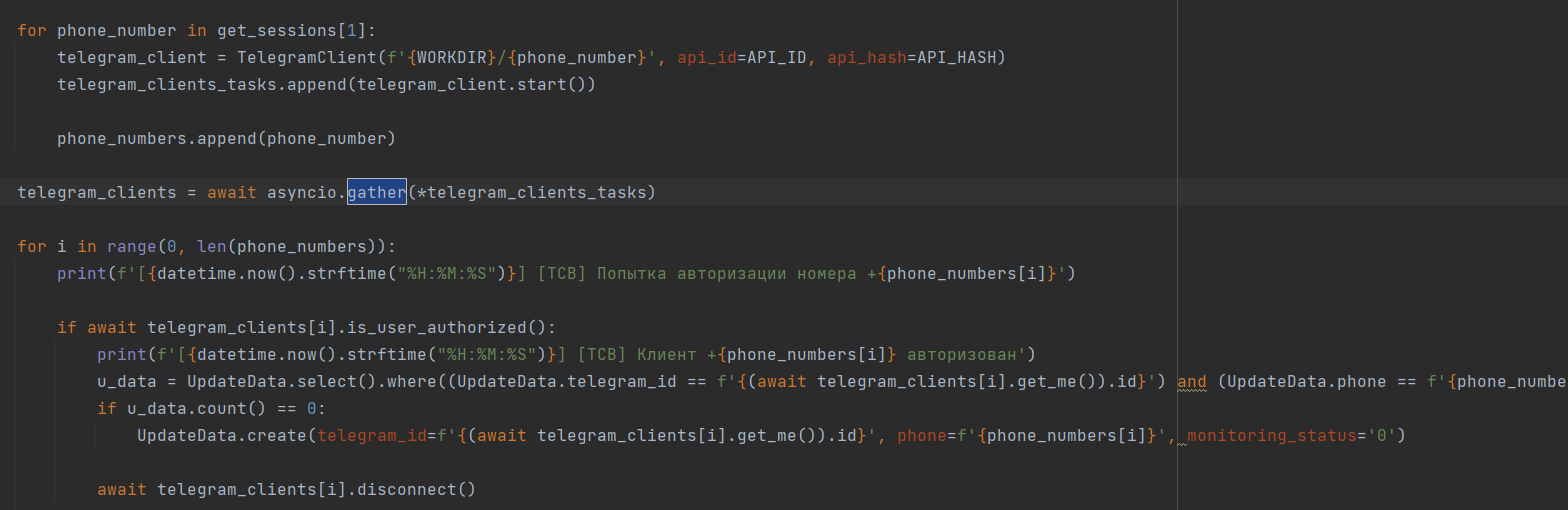The height and width of the screenshot is (510, 1568).
Task: Click 'telegram_clients_tasks.append' line
Action: (327, 85)
